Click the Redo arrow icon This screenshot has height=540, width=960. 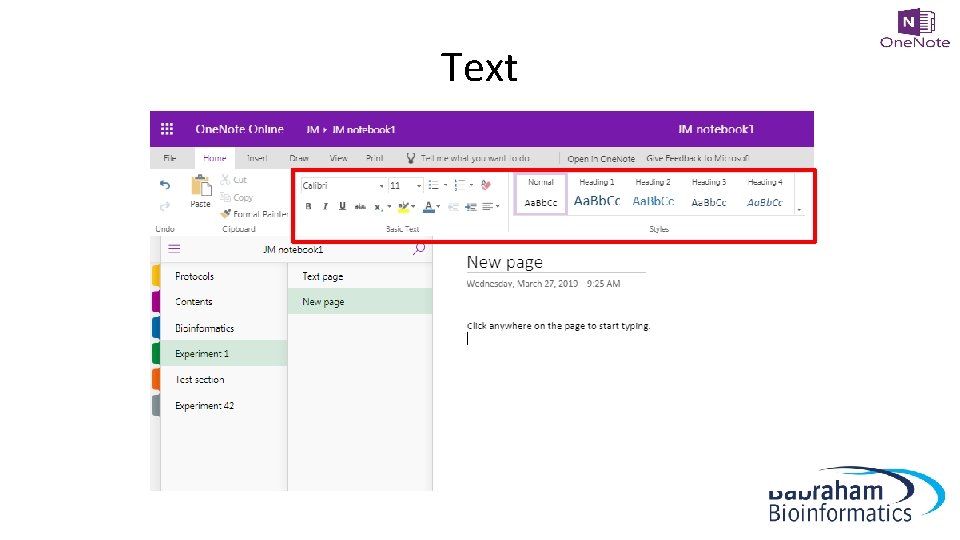(x=165, y=206)
